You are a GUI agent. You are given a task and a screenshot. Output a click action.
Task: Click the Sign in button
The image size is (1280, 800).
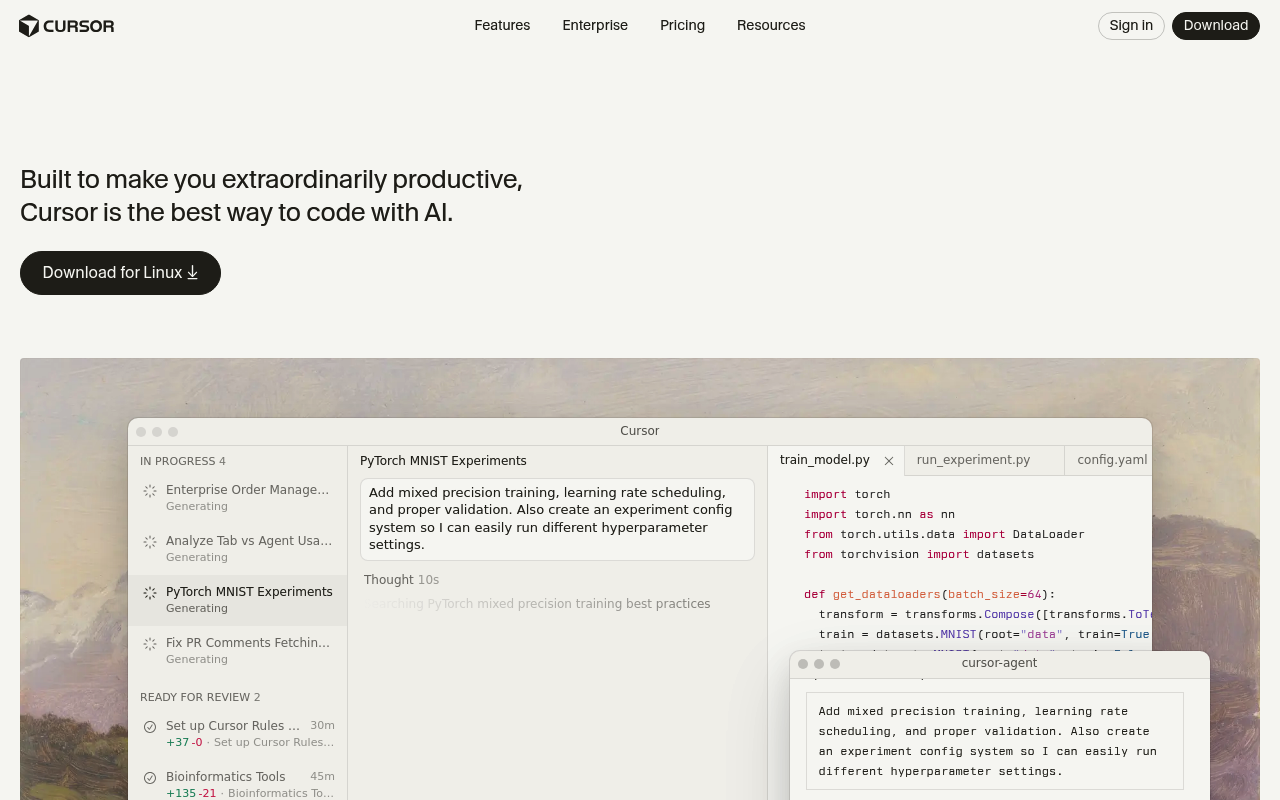[x=1131, y=26]
